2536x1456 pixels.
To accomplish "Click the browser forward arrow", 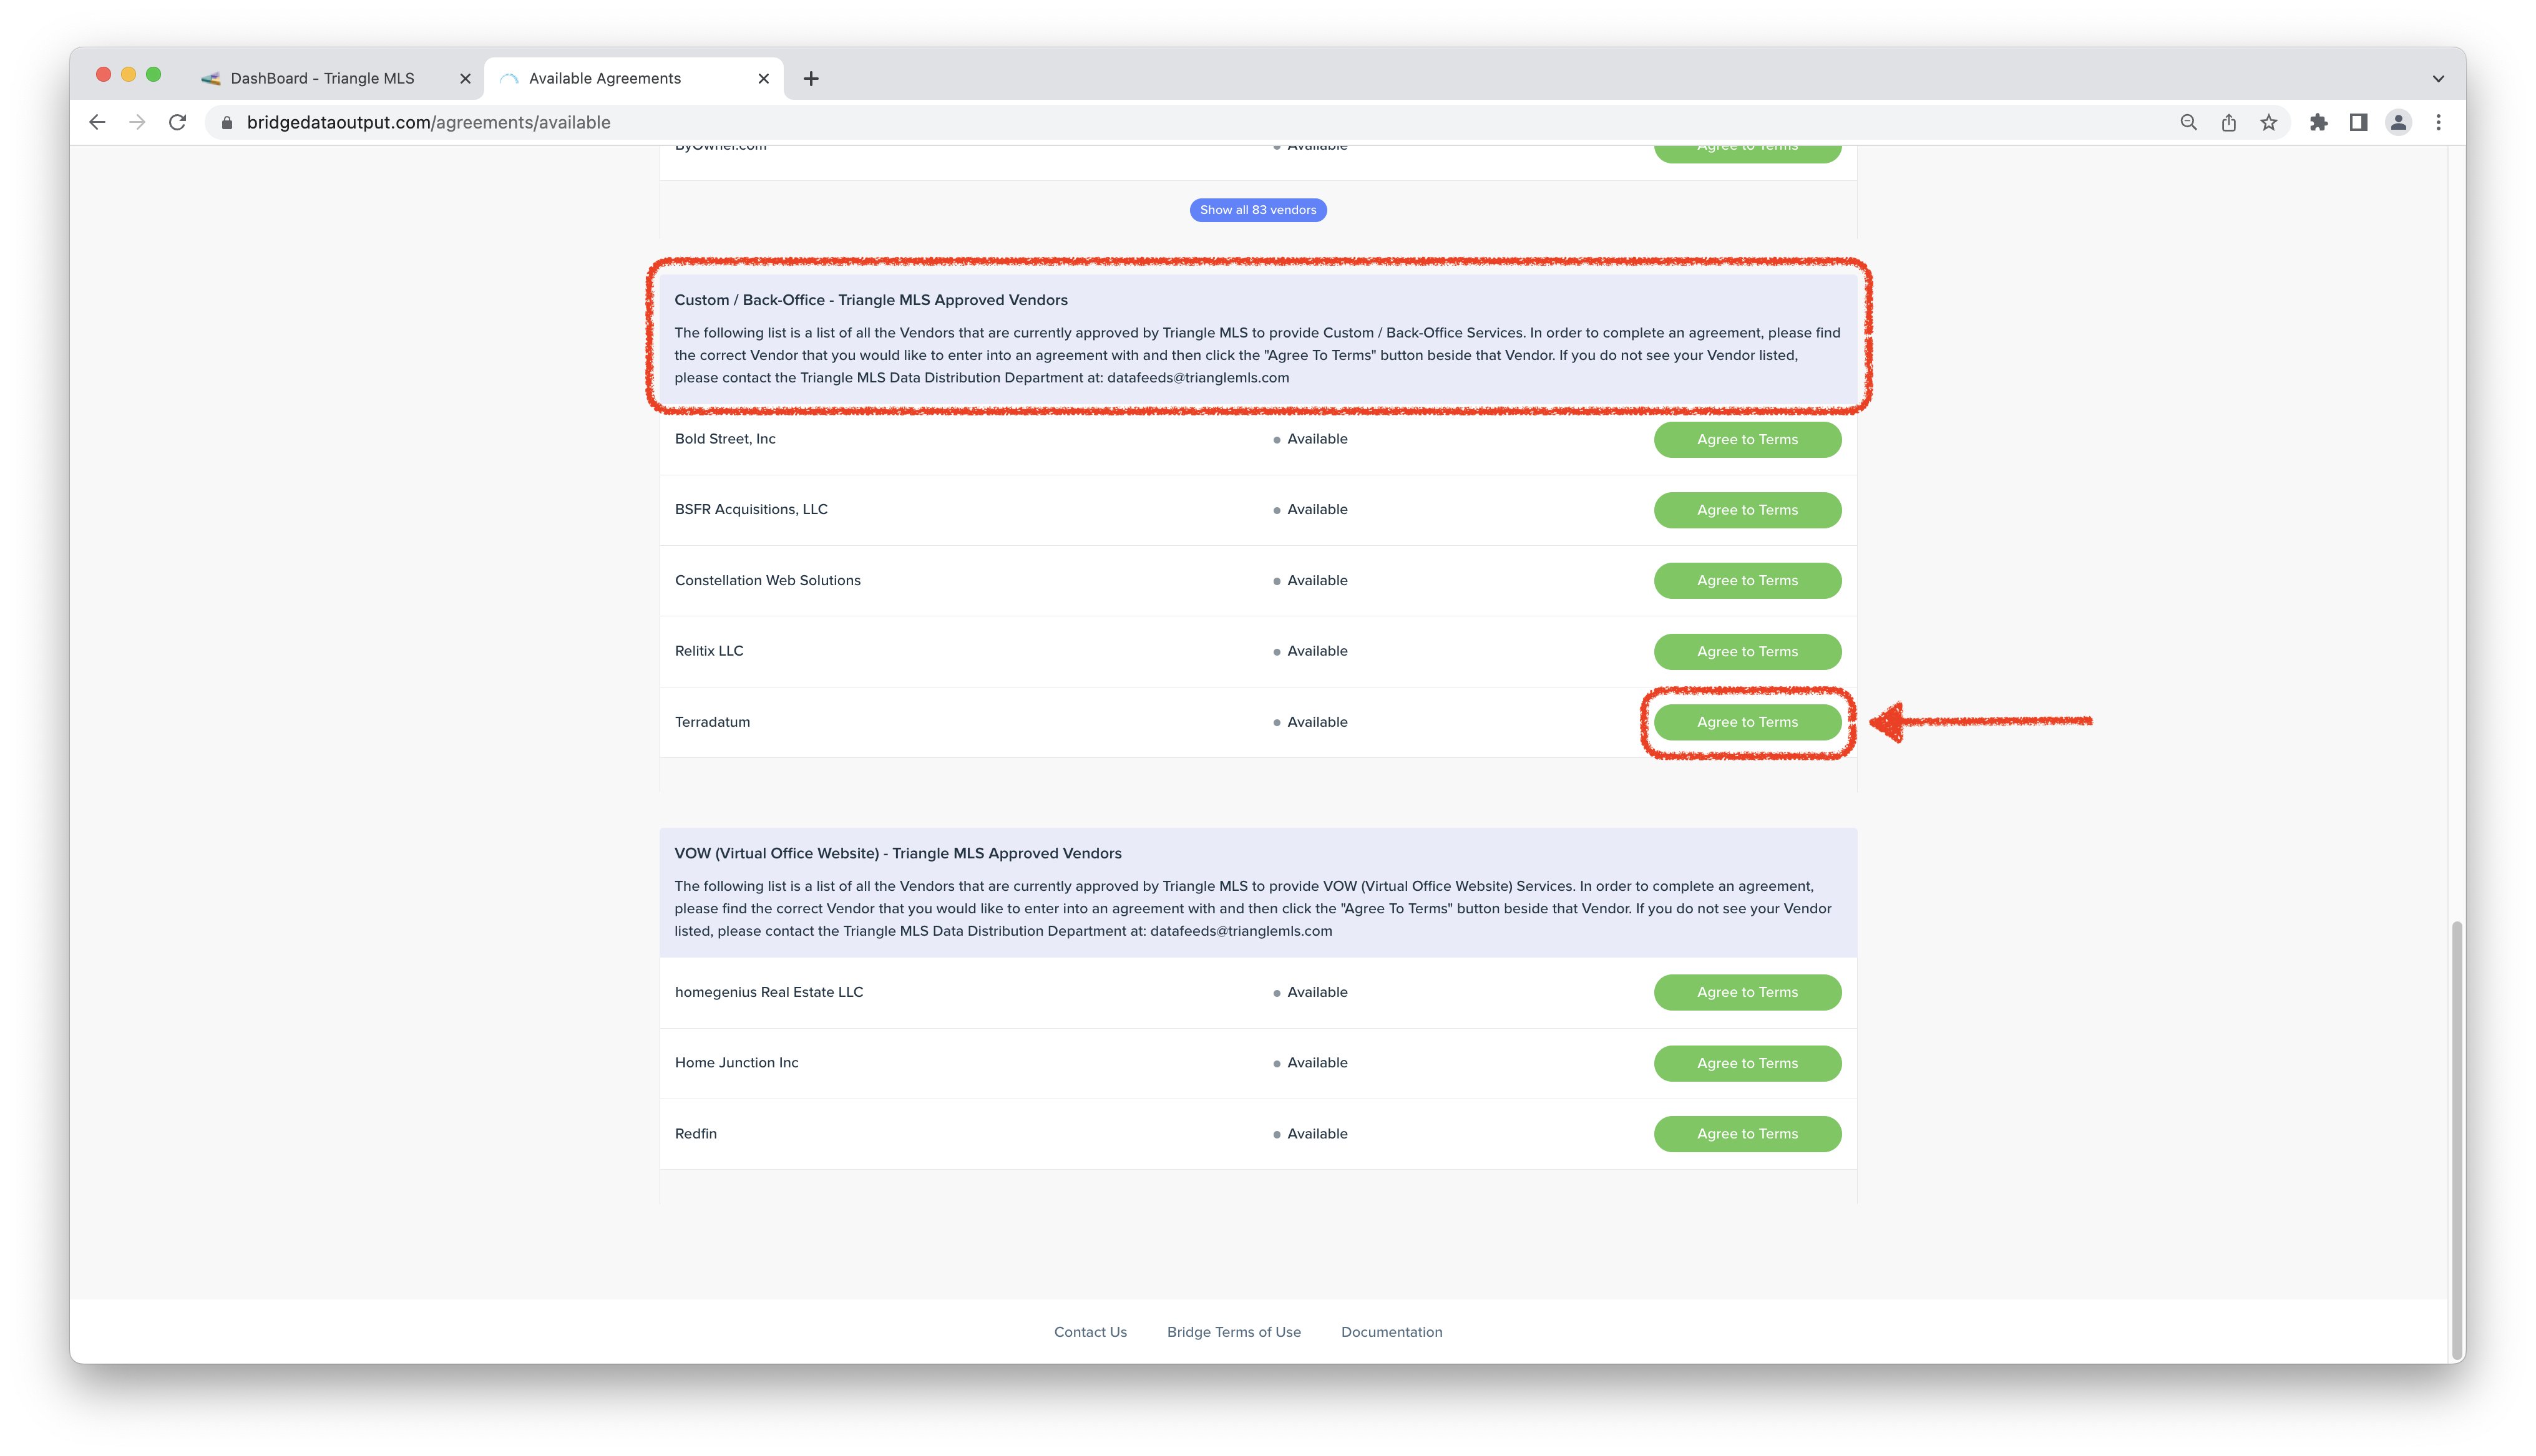I will [137, 122].
